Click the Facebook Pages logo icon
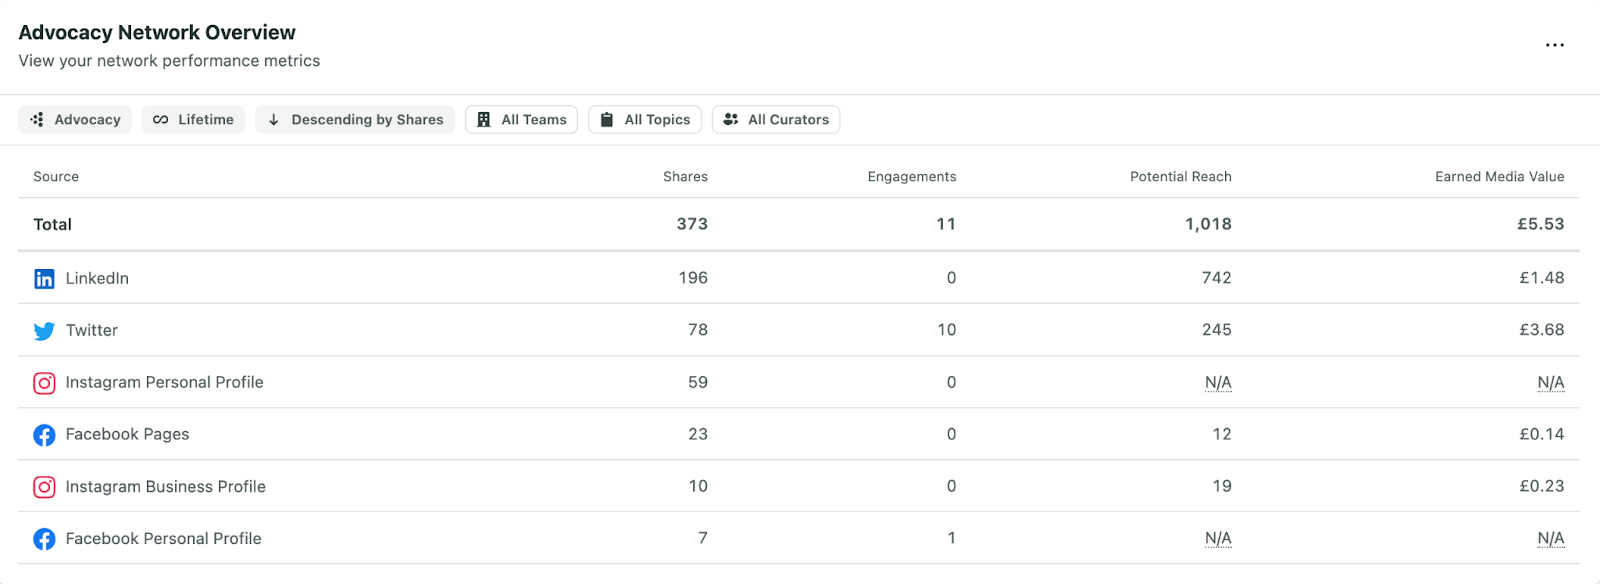Image resolution: width=1600 pixels, height=584 pixels. click(x=44, y=435)
